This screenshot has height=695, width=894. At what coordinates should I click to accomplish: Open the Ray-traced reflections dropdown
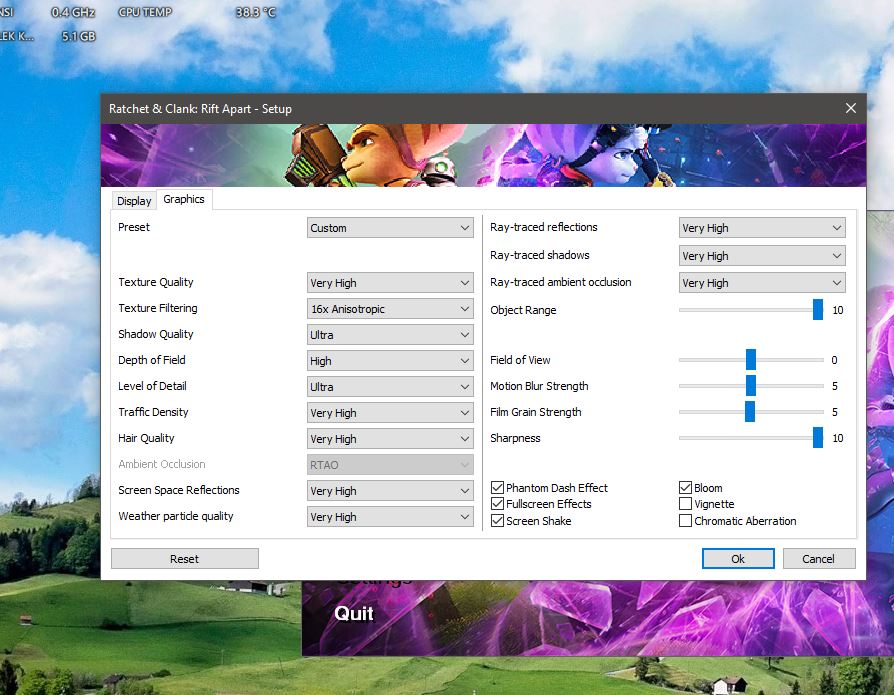(x=762, y=227)
